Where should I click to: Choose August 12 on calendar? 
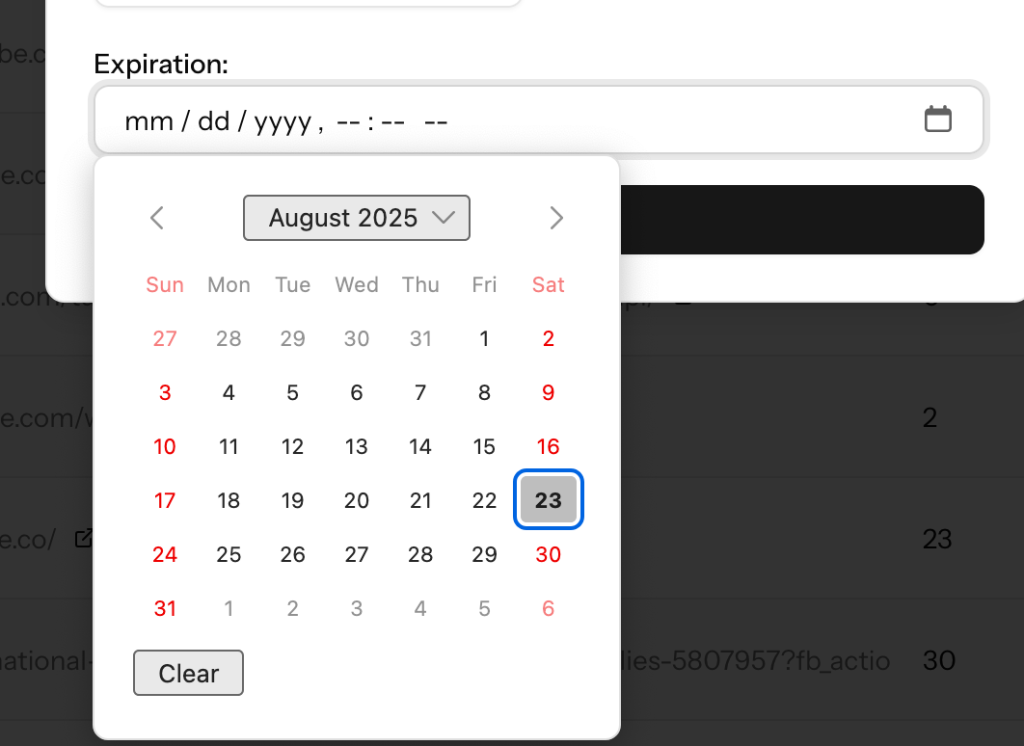(x=292, y=446)
